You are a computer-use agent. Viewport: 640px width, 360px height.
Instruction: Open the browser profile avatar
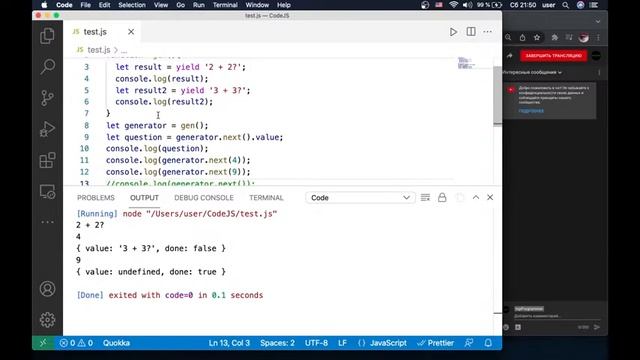[584, 38]
